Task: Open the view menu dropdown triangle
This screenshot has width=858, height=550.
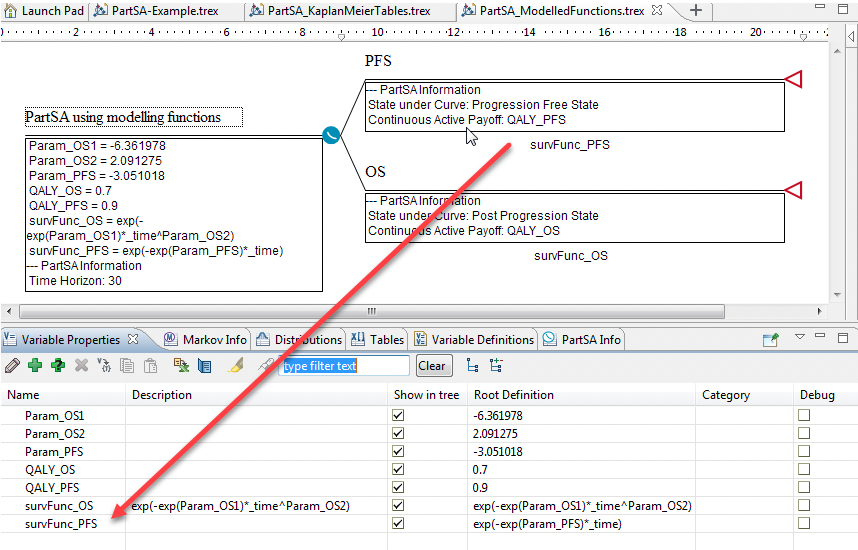Action: coord(799,337)
